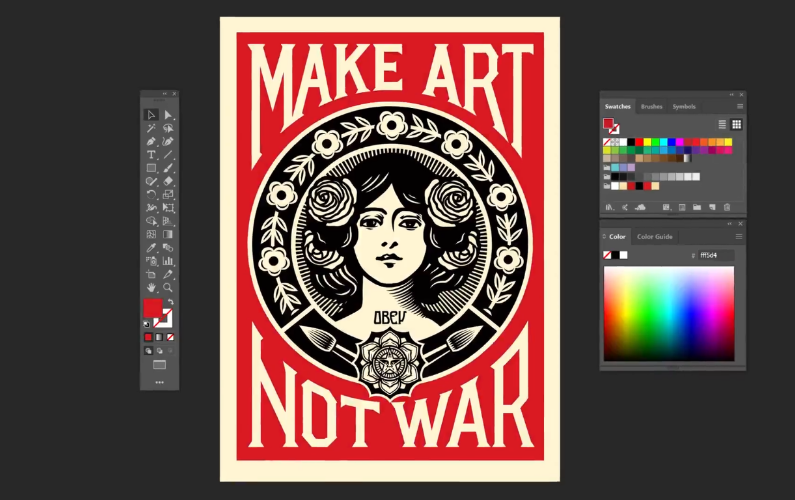Open the Swatches panel menu
The width and height of the screenshot is (795, 500).
(x=740, y=106)
